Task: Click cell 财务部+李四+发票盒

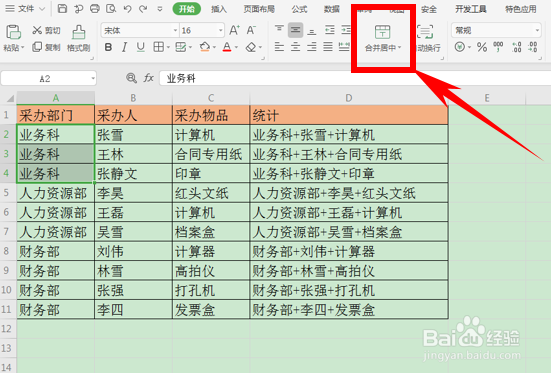Action: [x=349, y=310]
